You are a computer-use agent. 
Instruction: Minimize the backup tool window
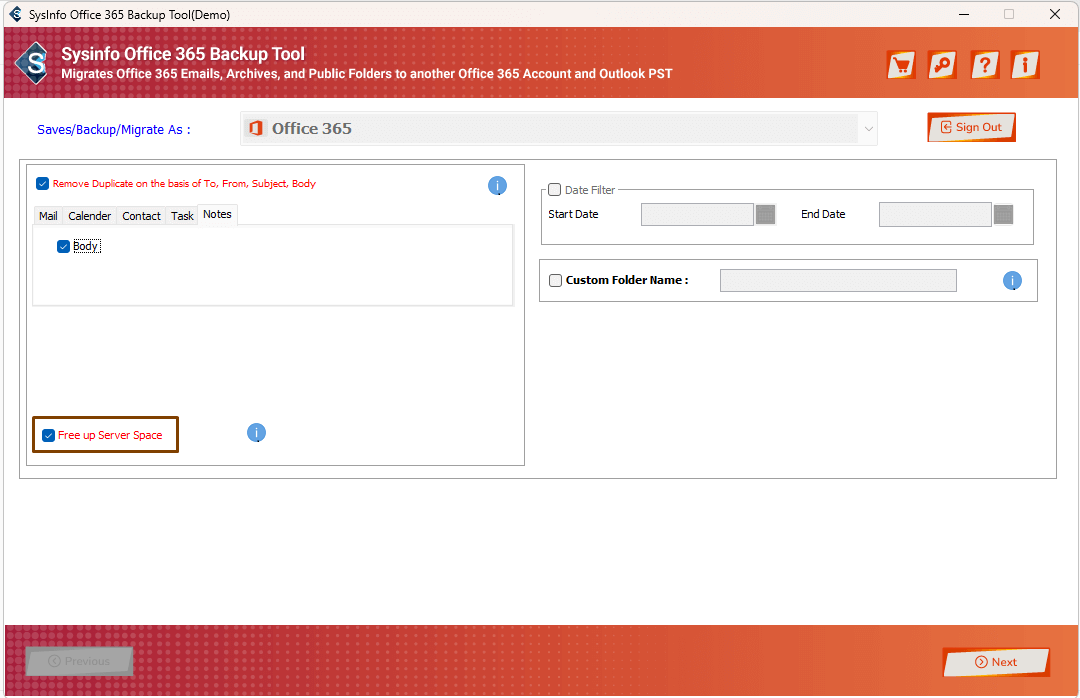[964, 14]
